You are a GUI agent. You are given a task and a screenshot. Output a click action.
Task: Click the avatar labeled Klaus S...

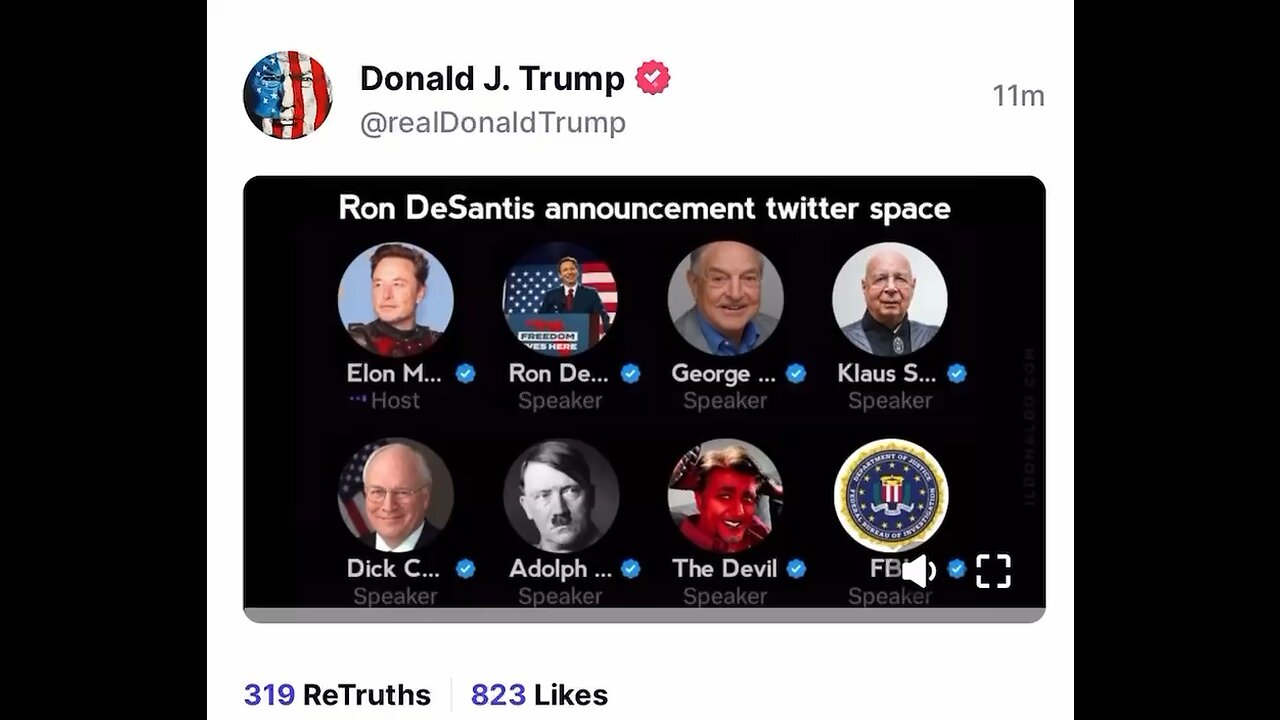[890, 300]
